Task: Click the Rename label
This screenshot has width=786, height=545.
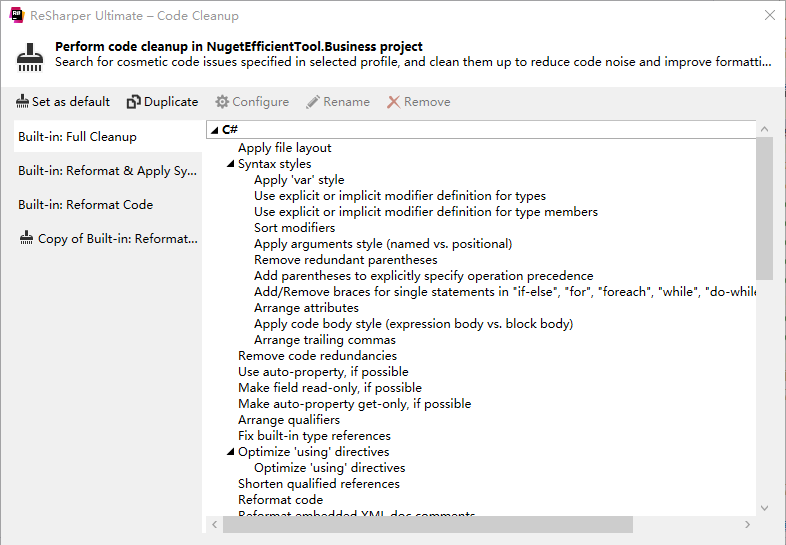Action: [346, 102]
